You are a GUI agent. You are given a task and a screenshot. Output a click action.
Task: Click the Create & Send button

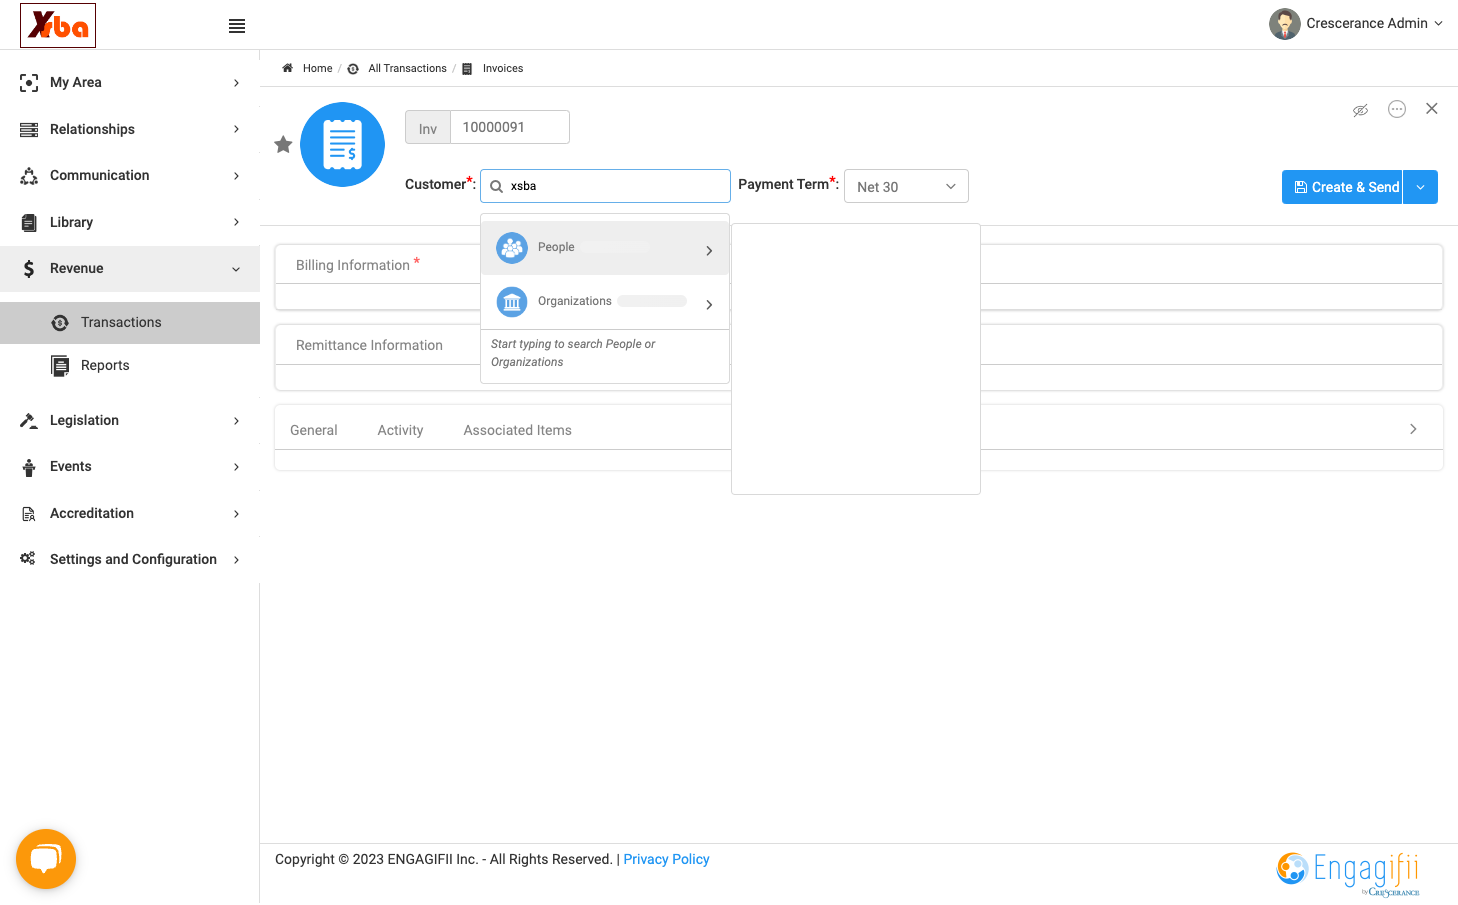point(1342,187)
